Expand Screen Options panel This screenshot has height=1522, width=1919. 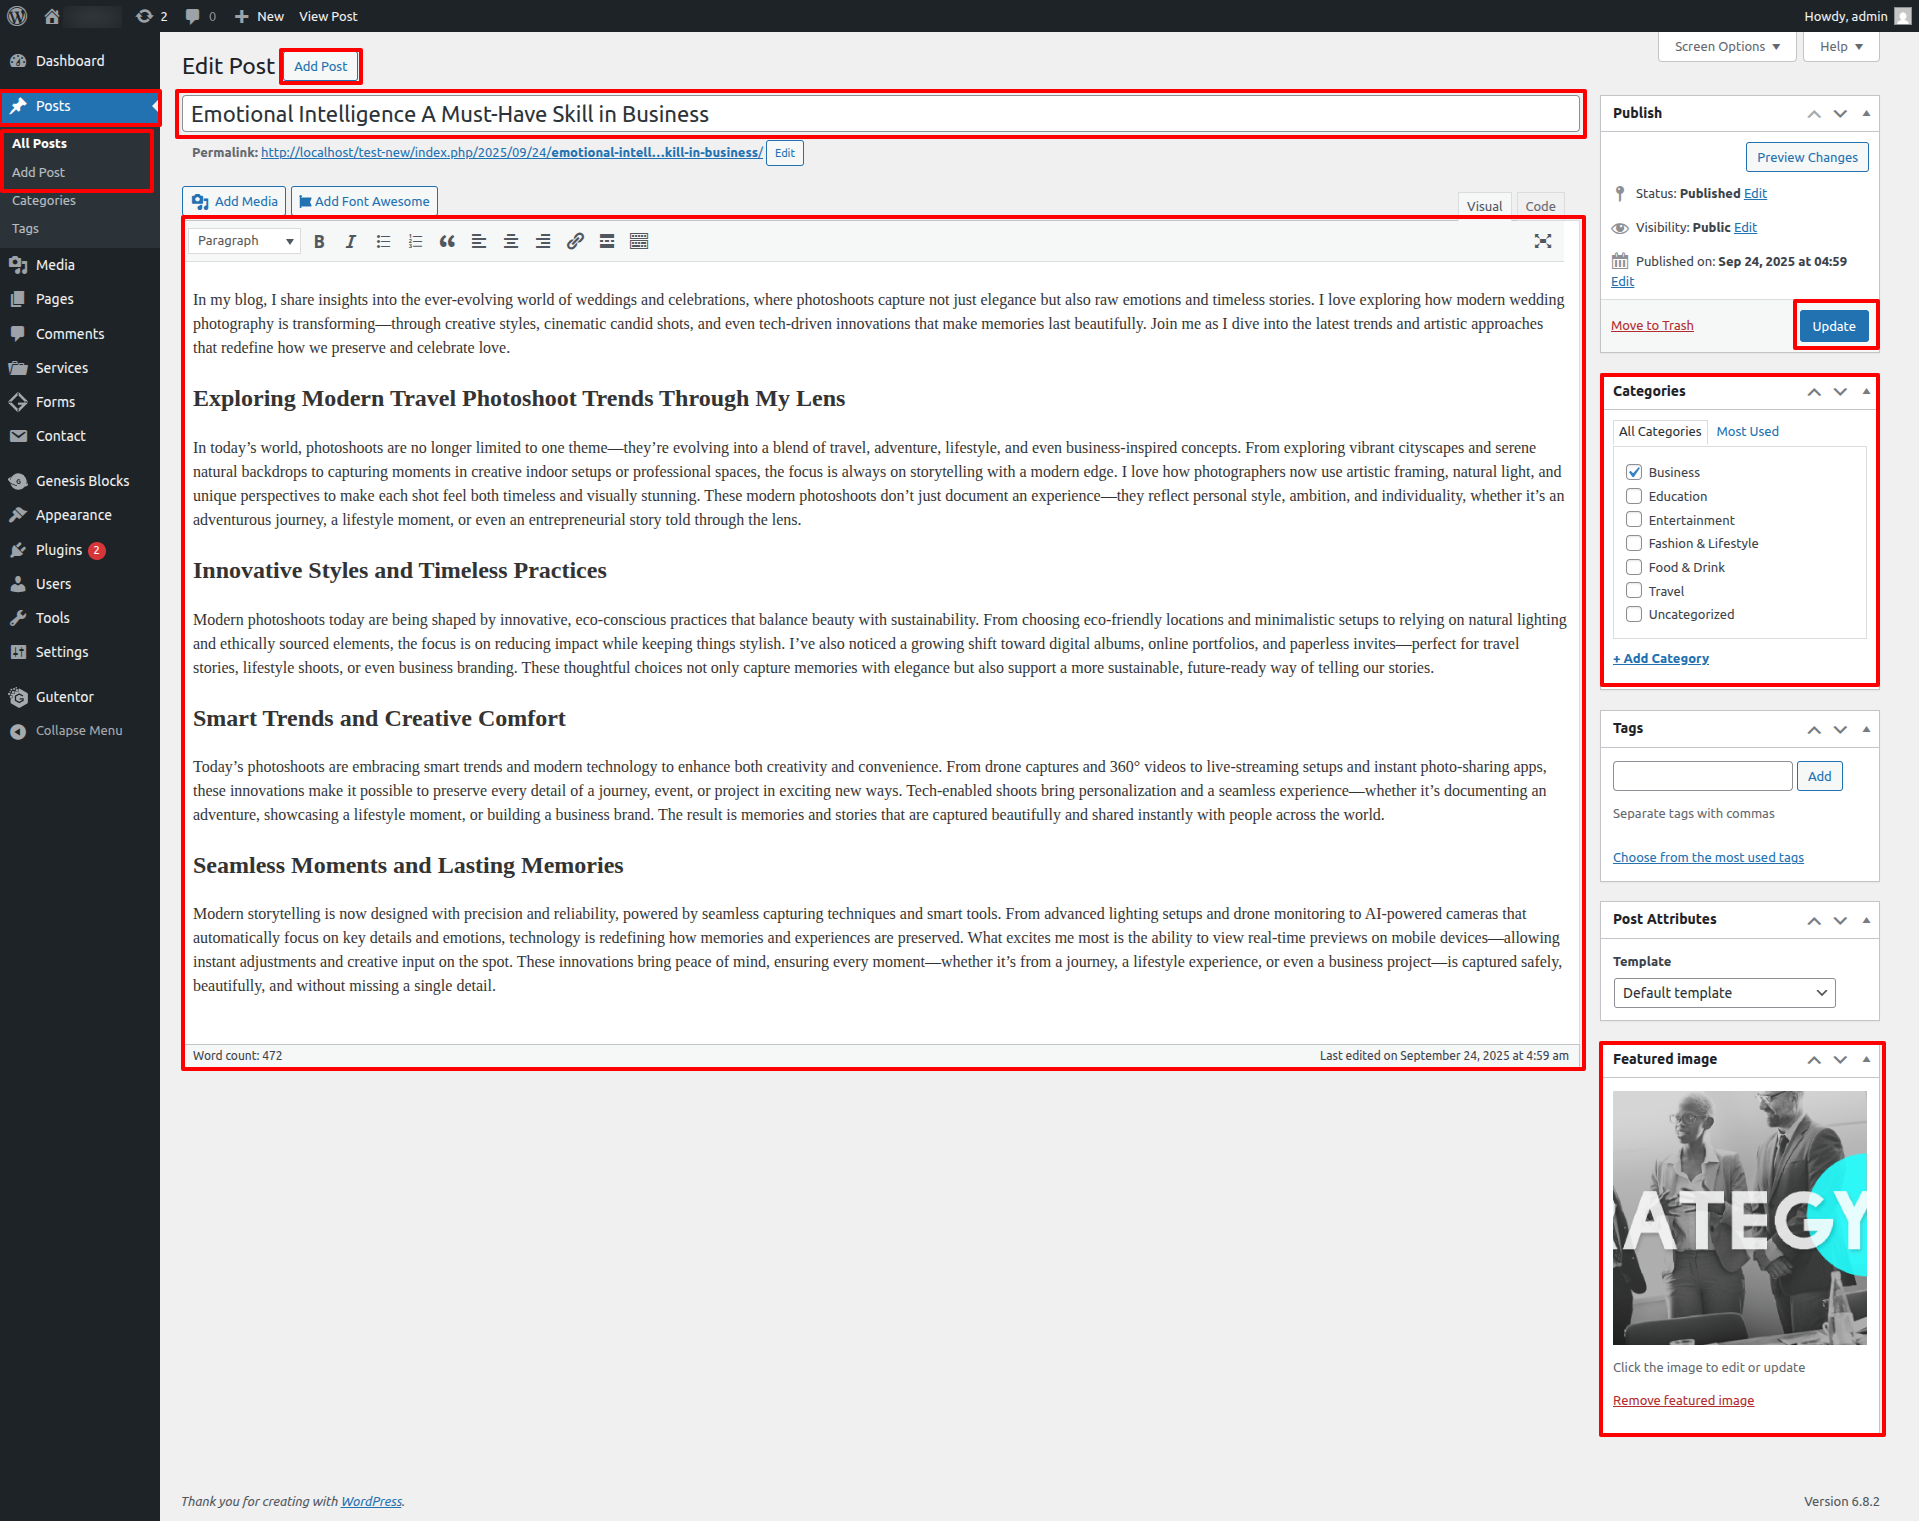click(1727, 47)
